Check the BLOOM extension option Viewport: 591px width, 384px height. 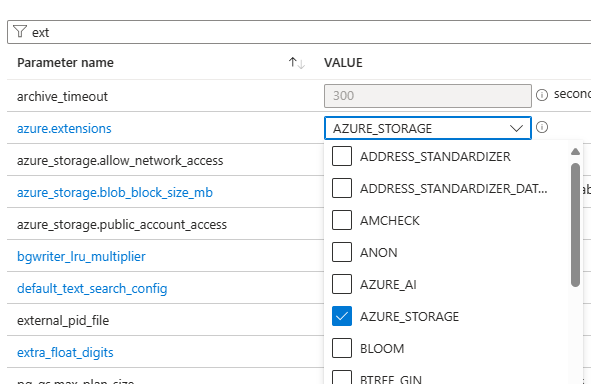coord(342,348)
